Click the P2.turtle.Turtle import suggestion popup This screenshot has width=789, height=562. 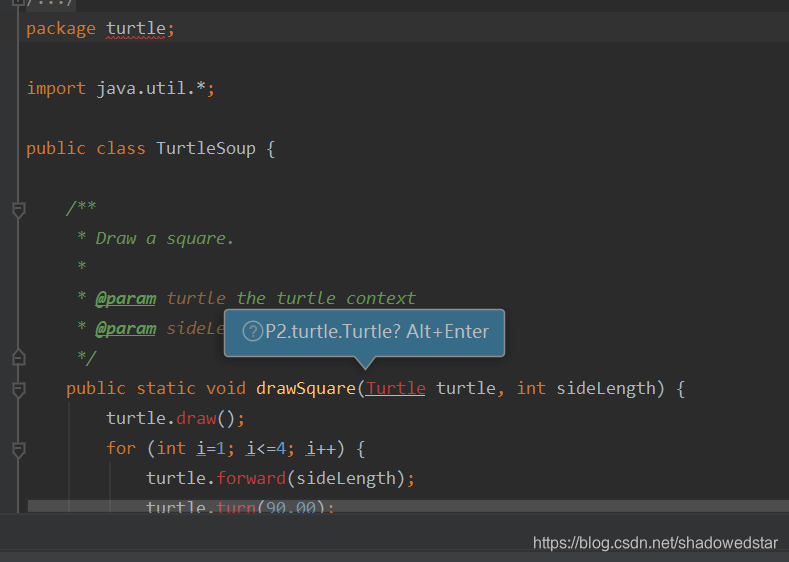pos(364,333)
